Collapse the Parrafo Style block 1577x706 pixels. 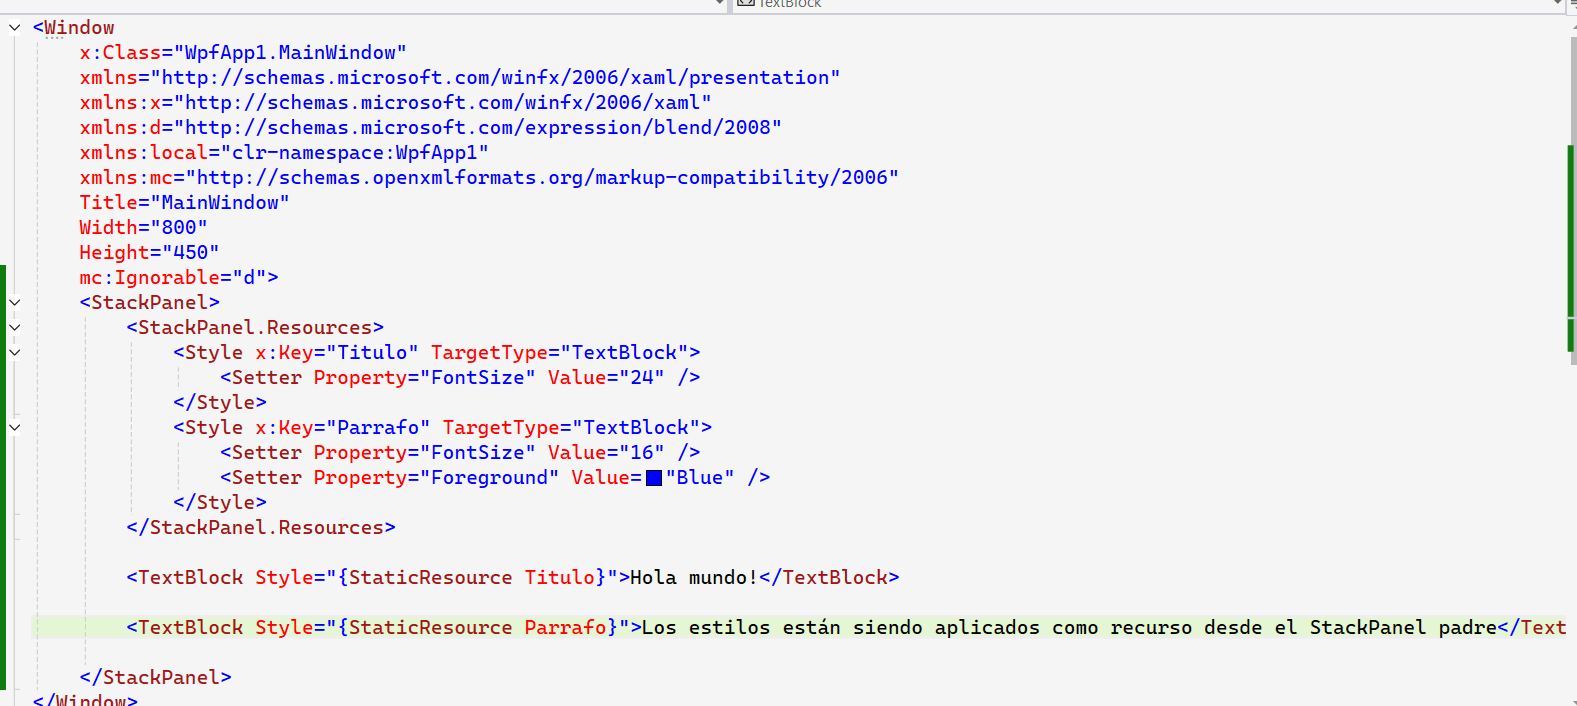[x=14, y=427]
